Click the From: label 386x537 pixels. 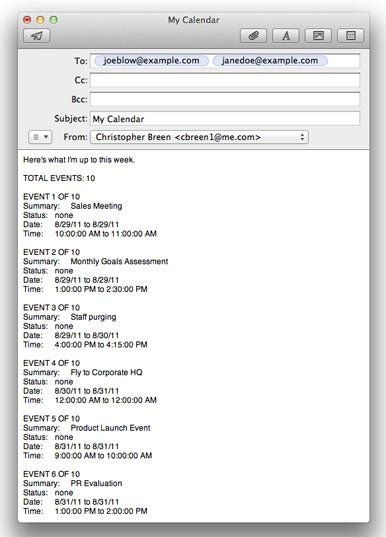(75, 137)
